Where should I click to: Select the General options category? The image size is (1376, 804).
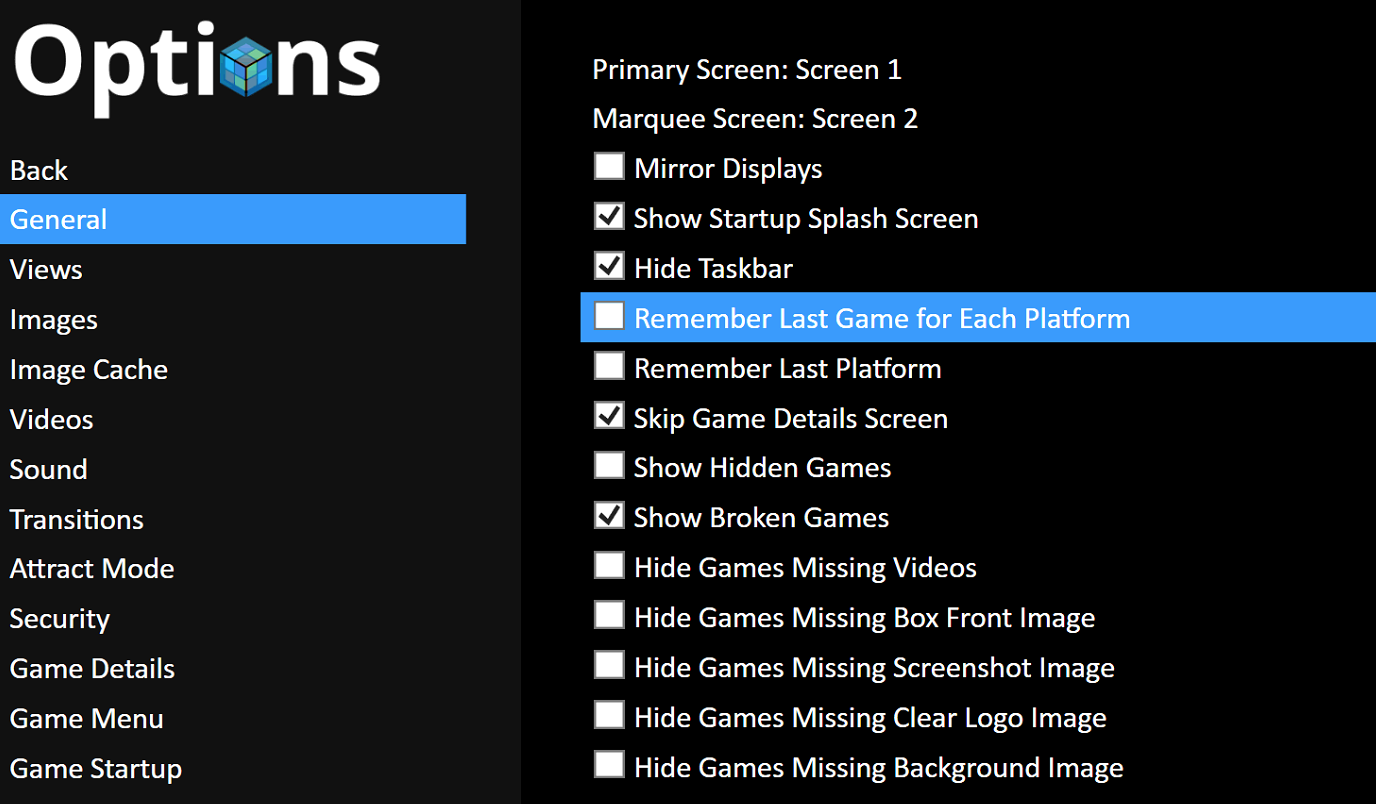(x=233, y=219)
